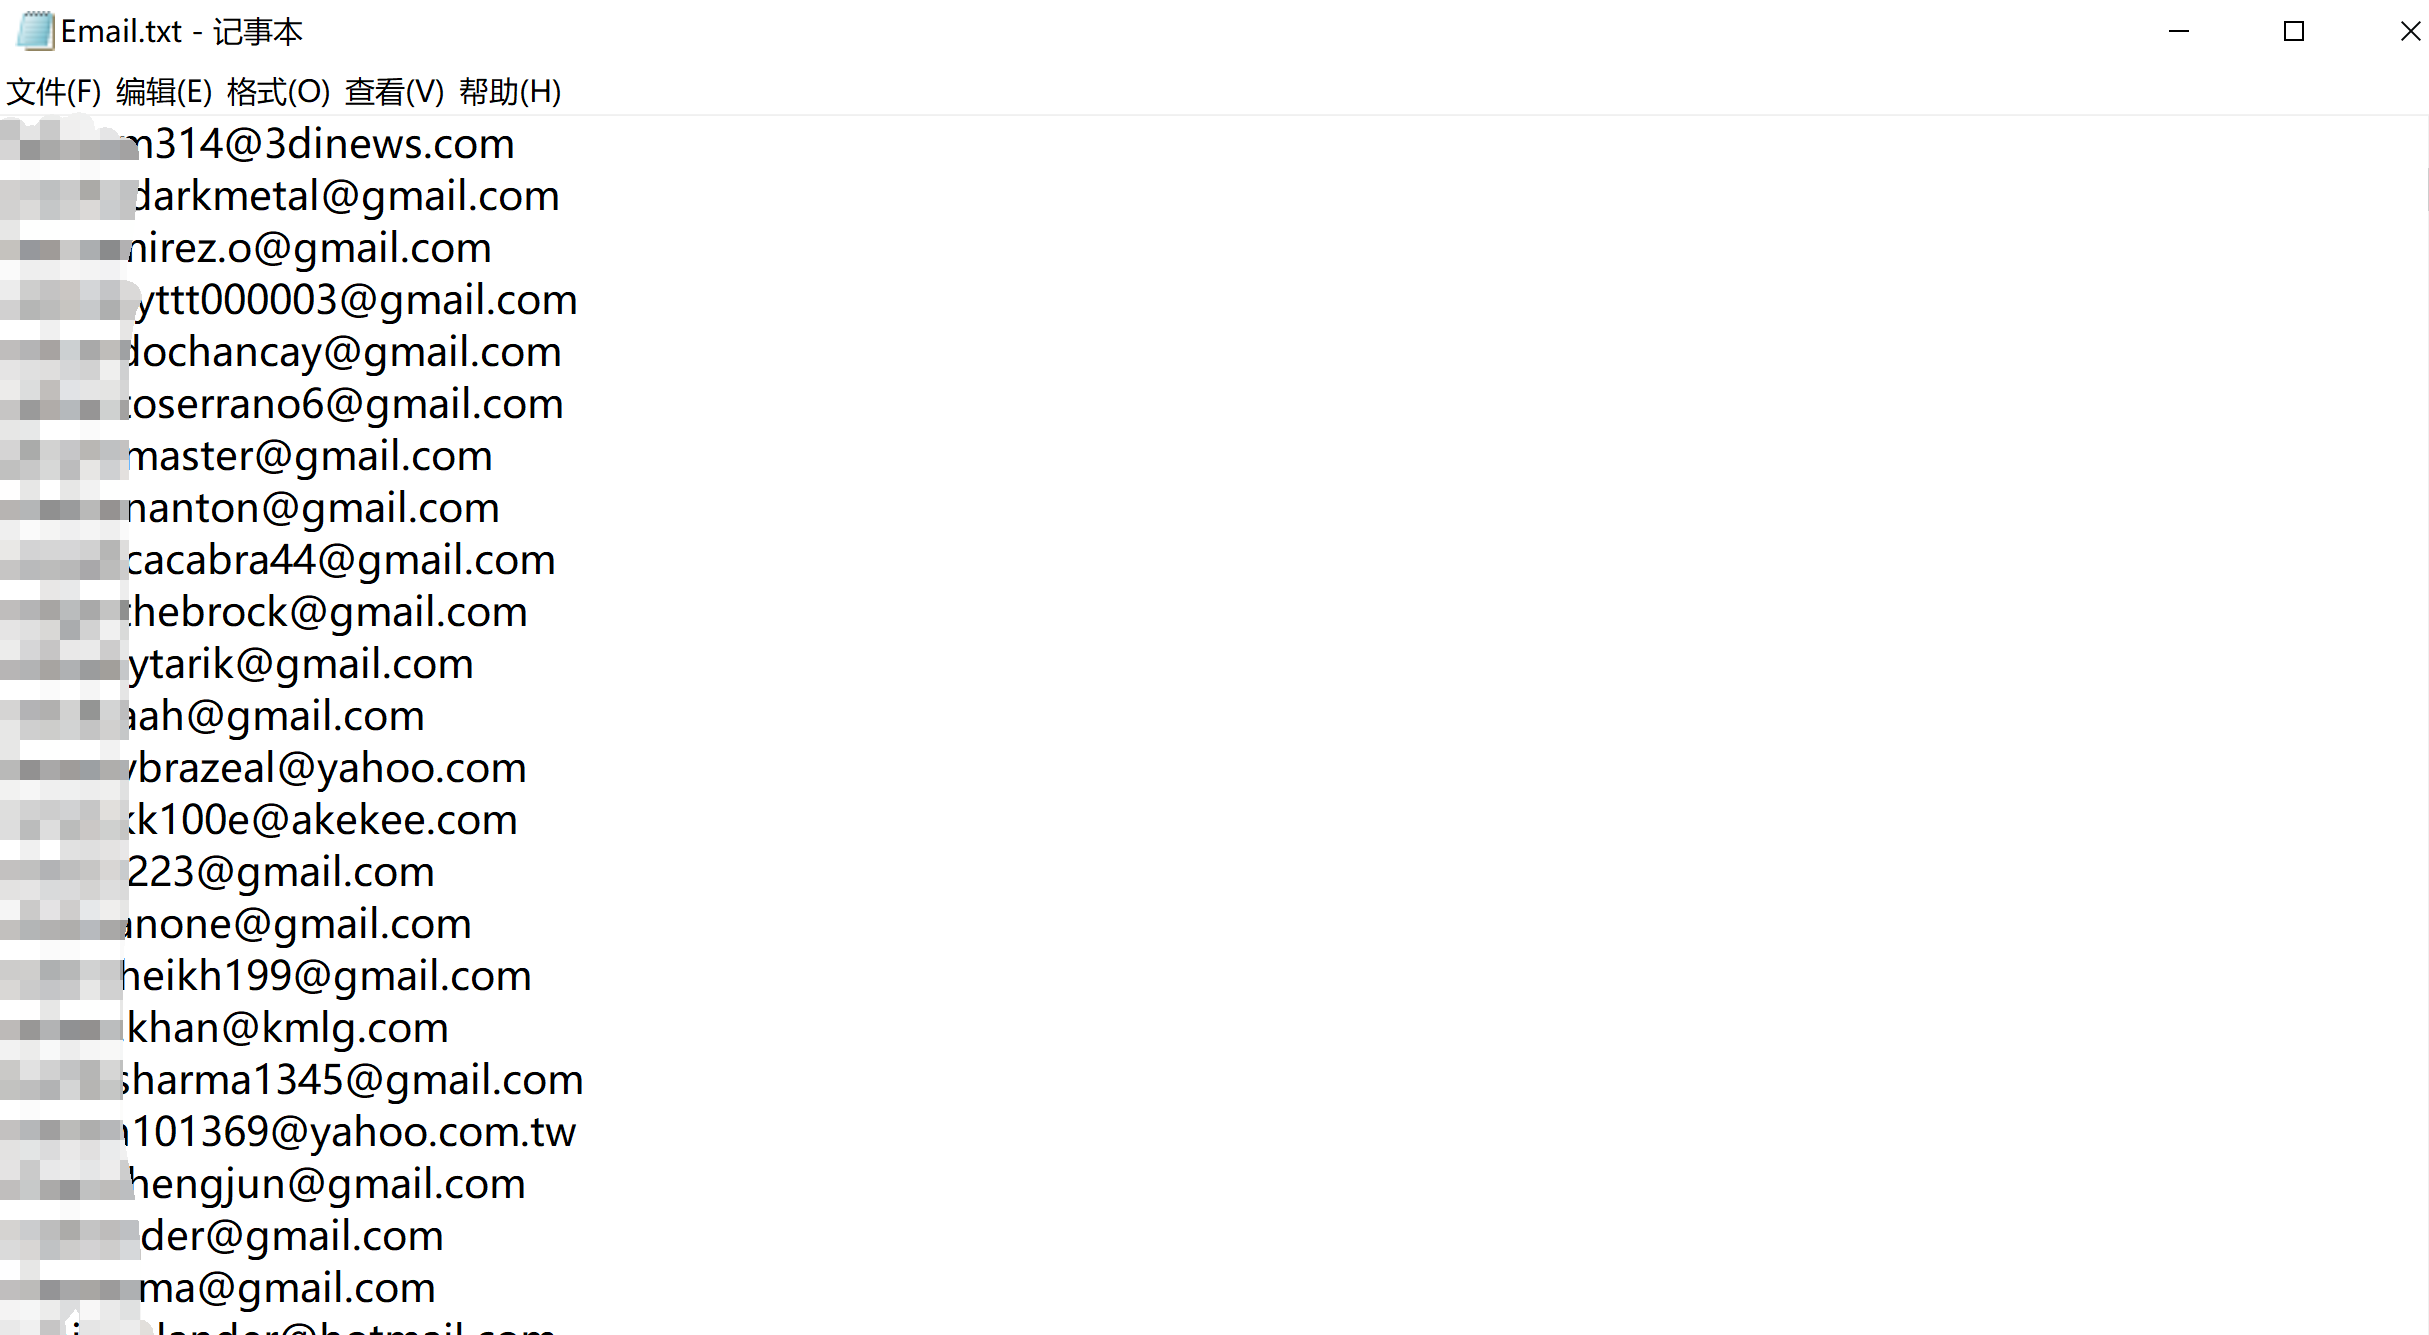Place cursor in brazeal@yahoo.com line

(x=326, y=768)
